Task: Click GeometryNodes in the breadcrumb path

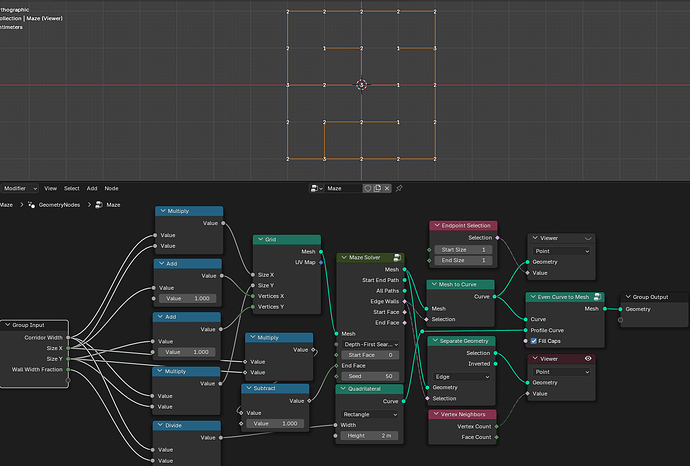Action: pyautogui.click(x=59, y=205)
